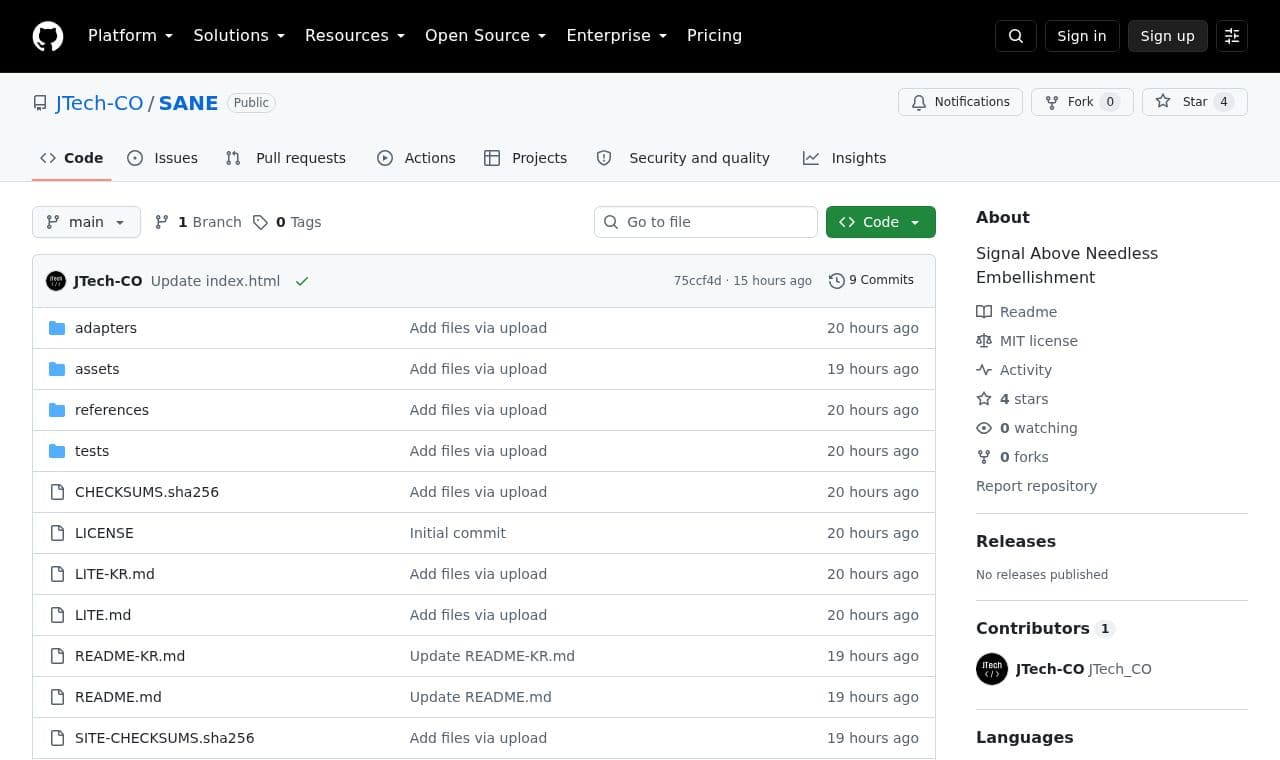
Task: Open the appearance settings slider icon
Action: (x=1232, y=36)
